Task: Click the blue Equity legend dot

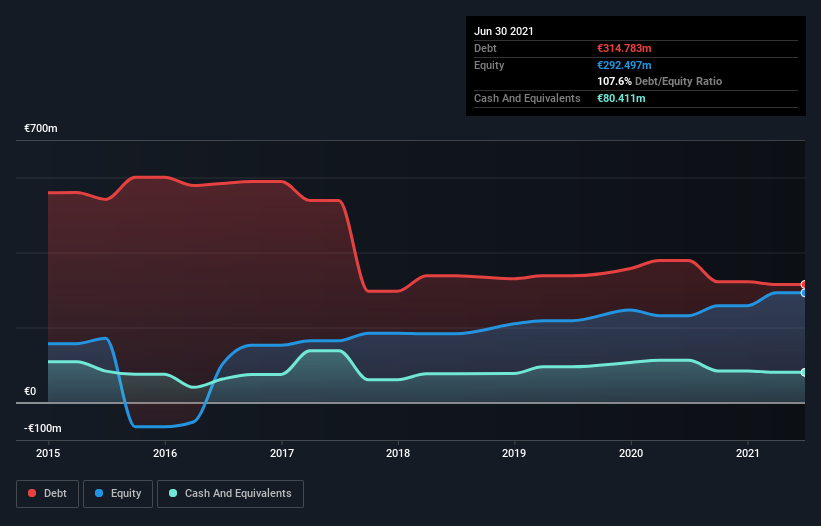Action: click(x=99, y=493)
